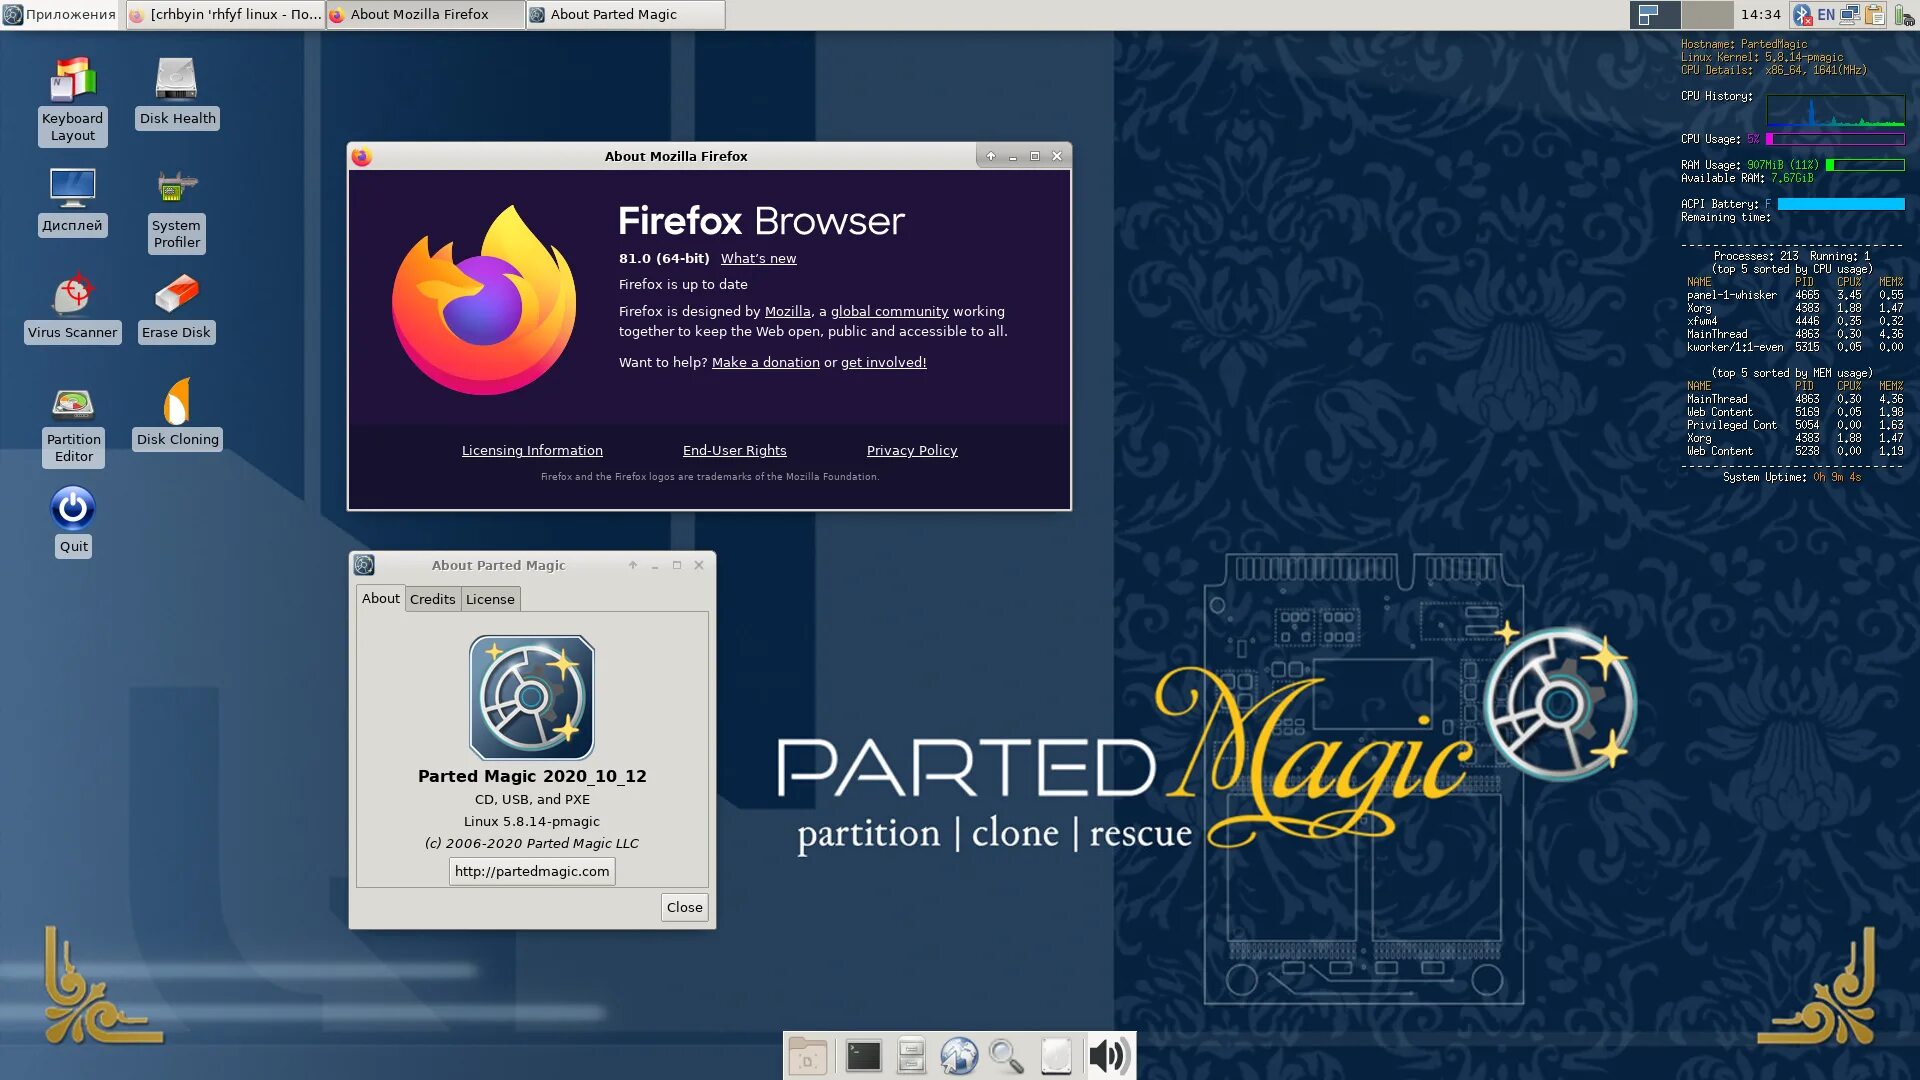Shade the About Mozilla Firefox window with up-arrow button
This screenshot has width=1920, height=1080.
click(x=990, y=156)
